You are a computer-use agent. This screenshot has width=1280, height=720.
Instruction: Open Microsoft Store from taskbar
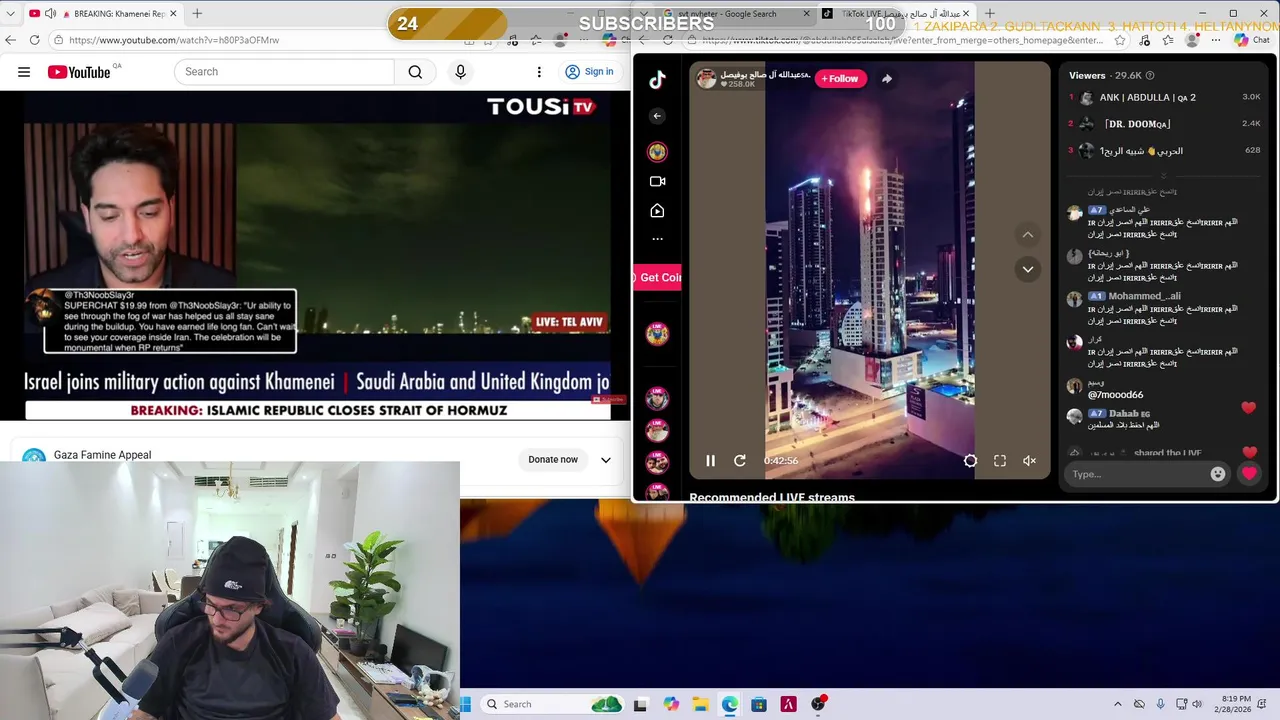pos(759,704)
